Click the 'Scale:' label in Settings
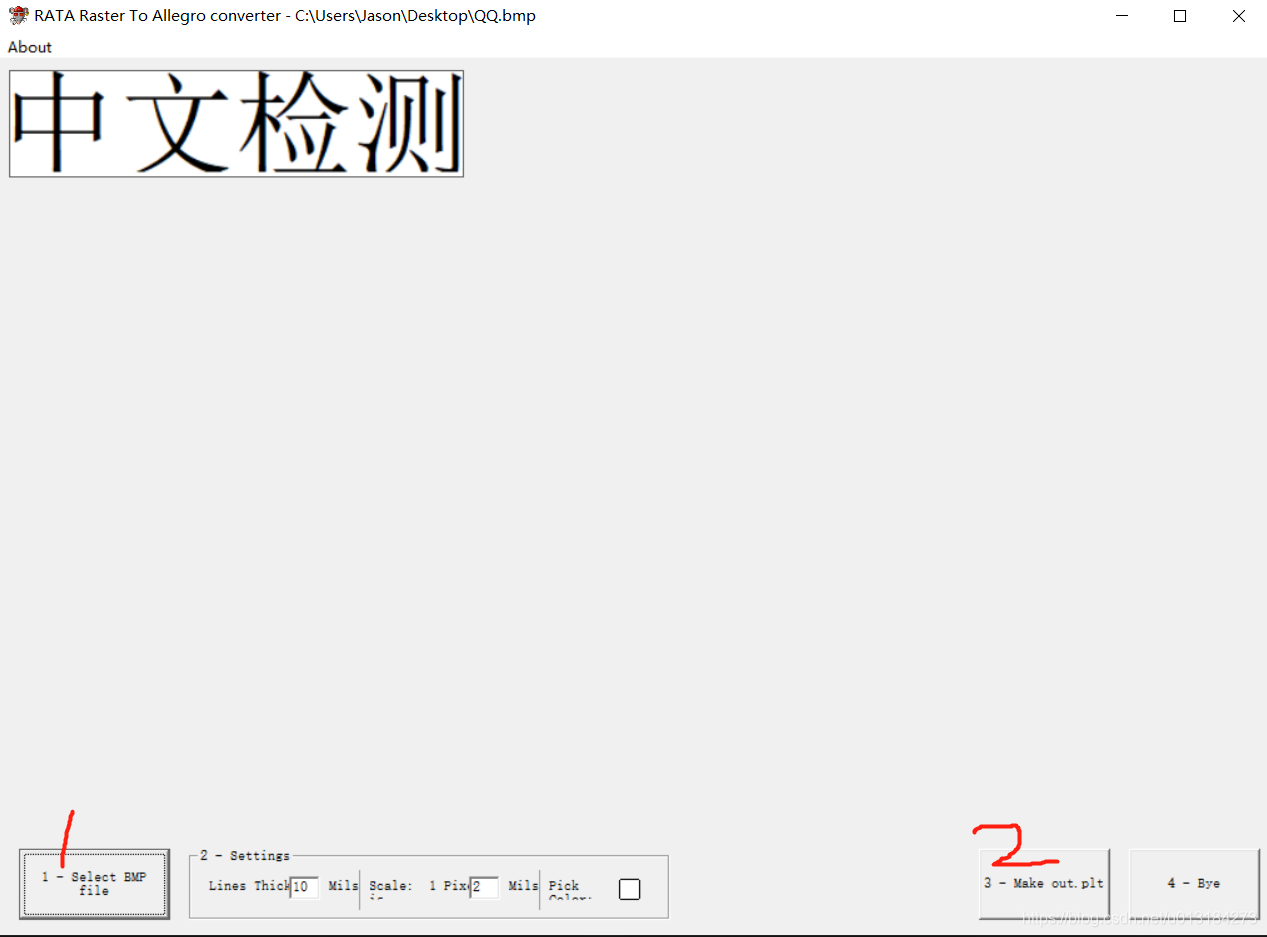Viewport: 1267px width, 937px height. click(390, 887)
